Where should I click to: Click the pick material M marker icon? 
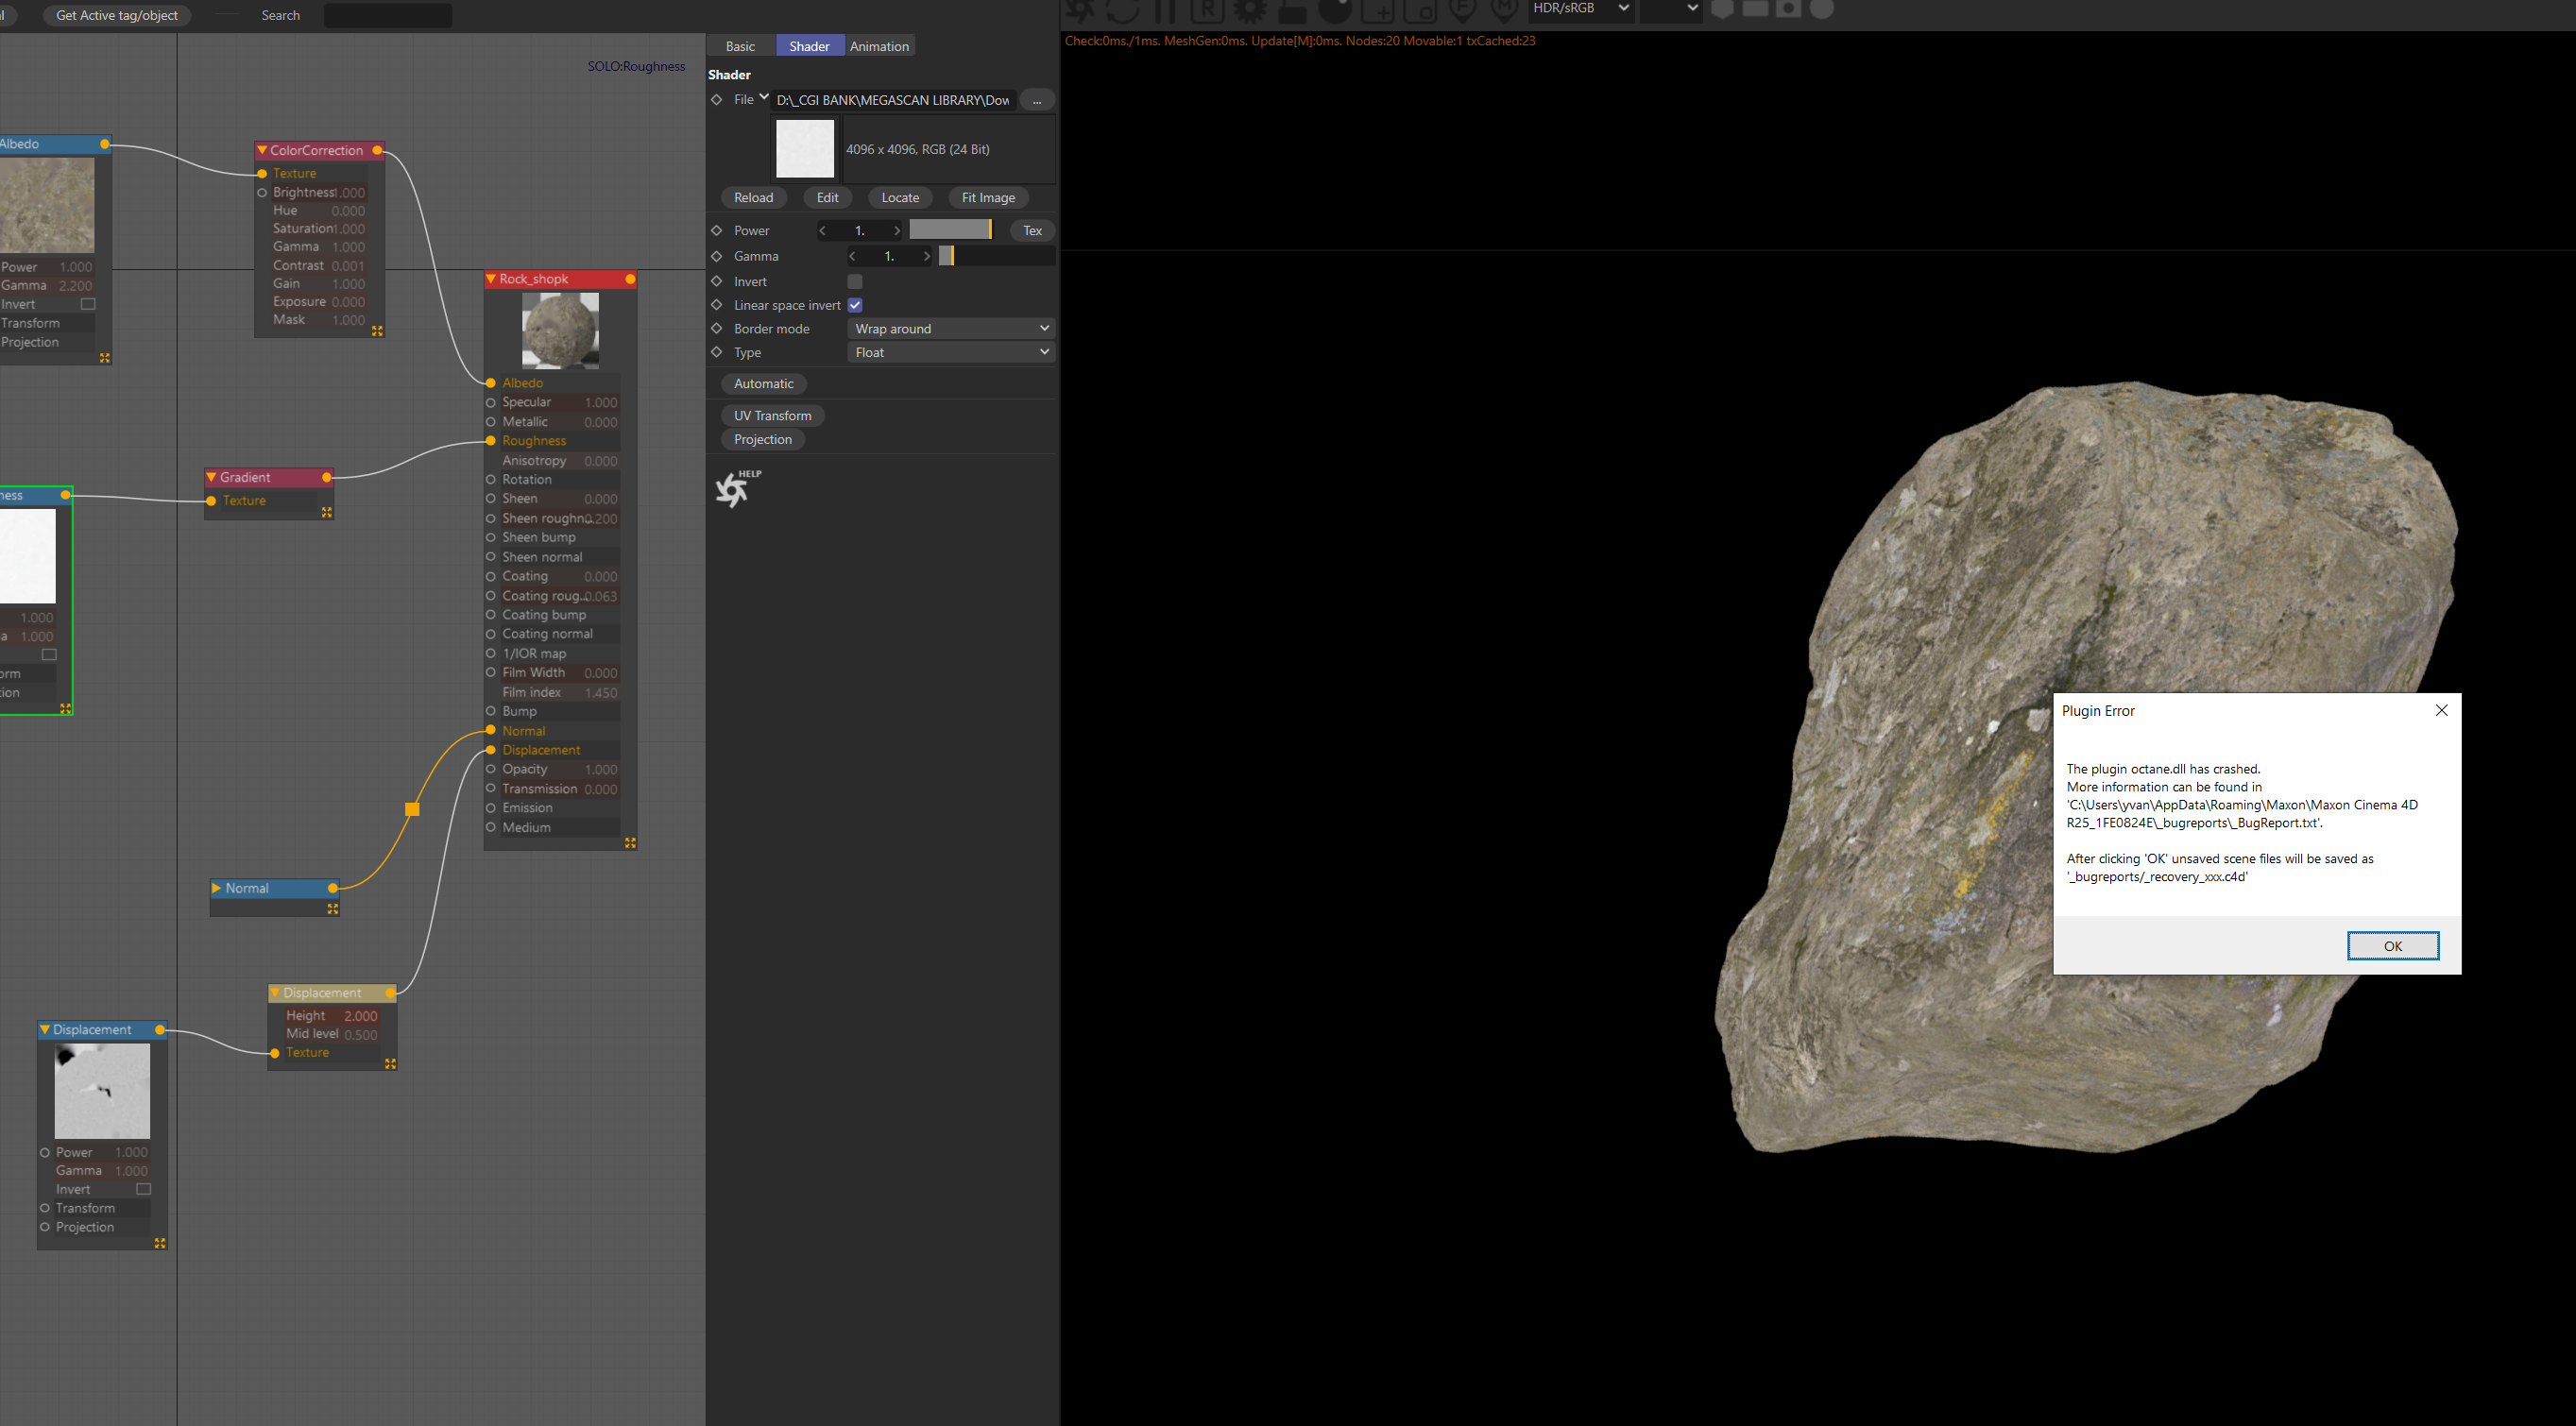pos(1504,10)
